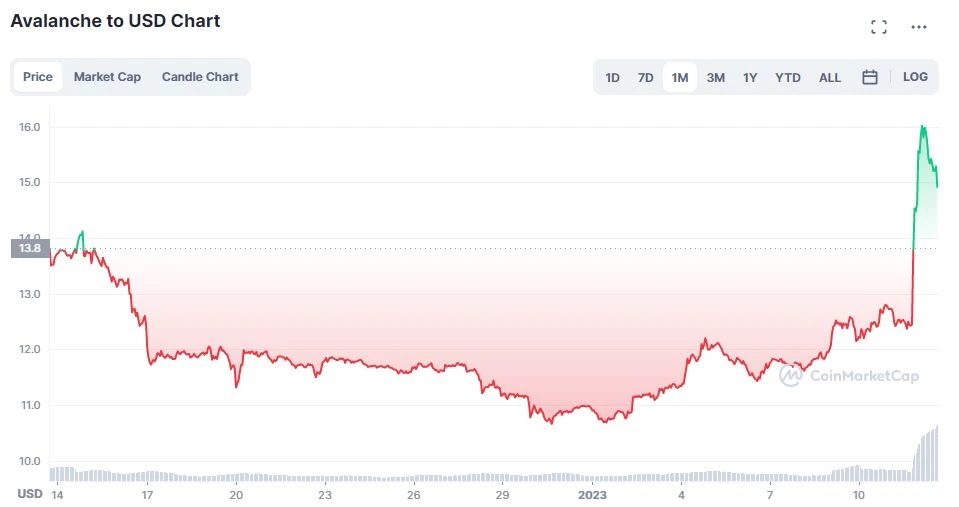Toggle the LOG scale button
Screen dimensions: 959x507
(x=915, y=77)
